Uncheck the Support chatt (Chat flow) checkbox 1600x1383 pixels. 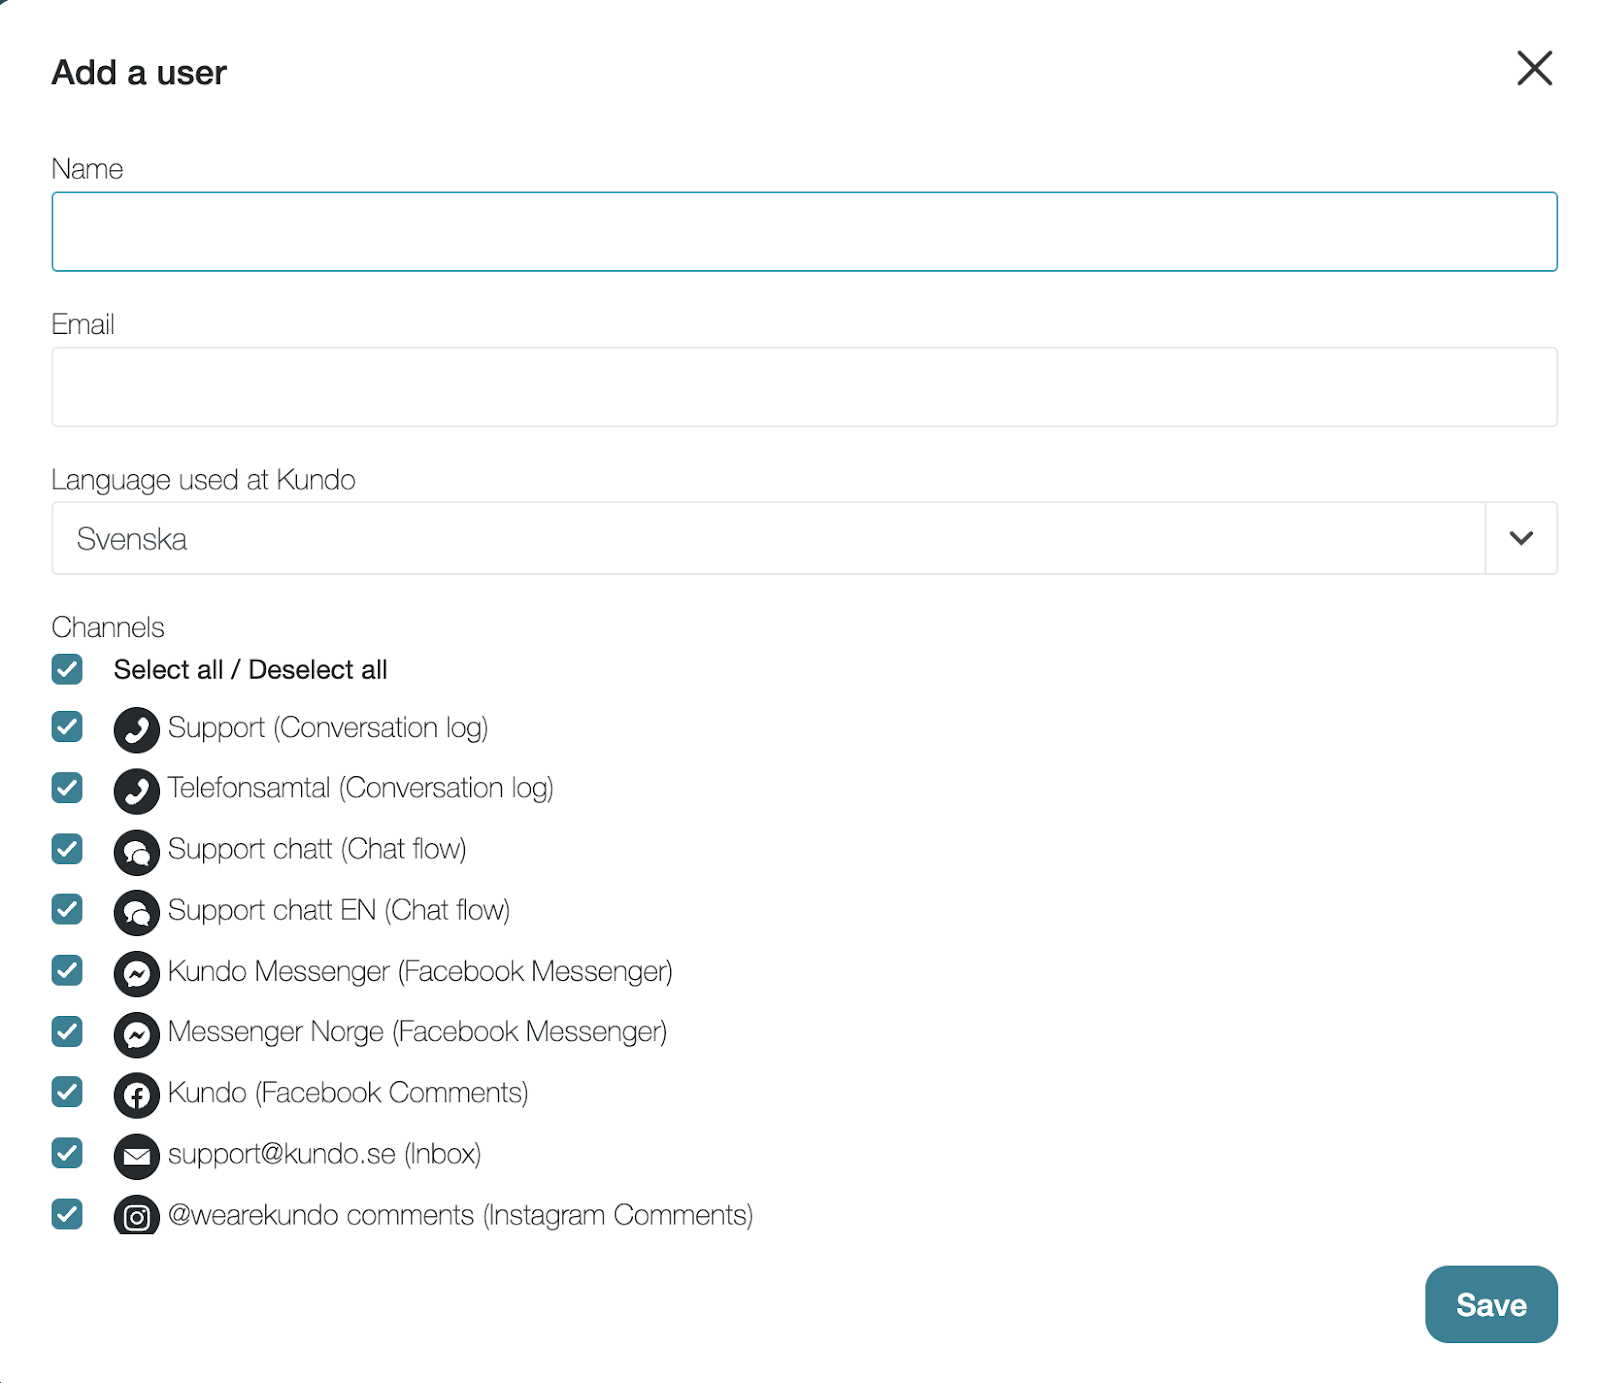pyautogui.click(x=67, y=849)
